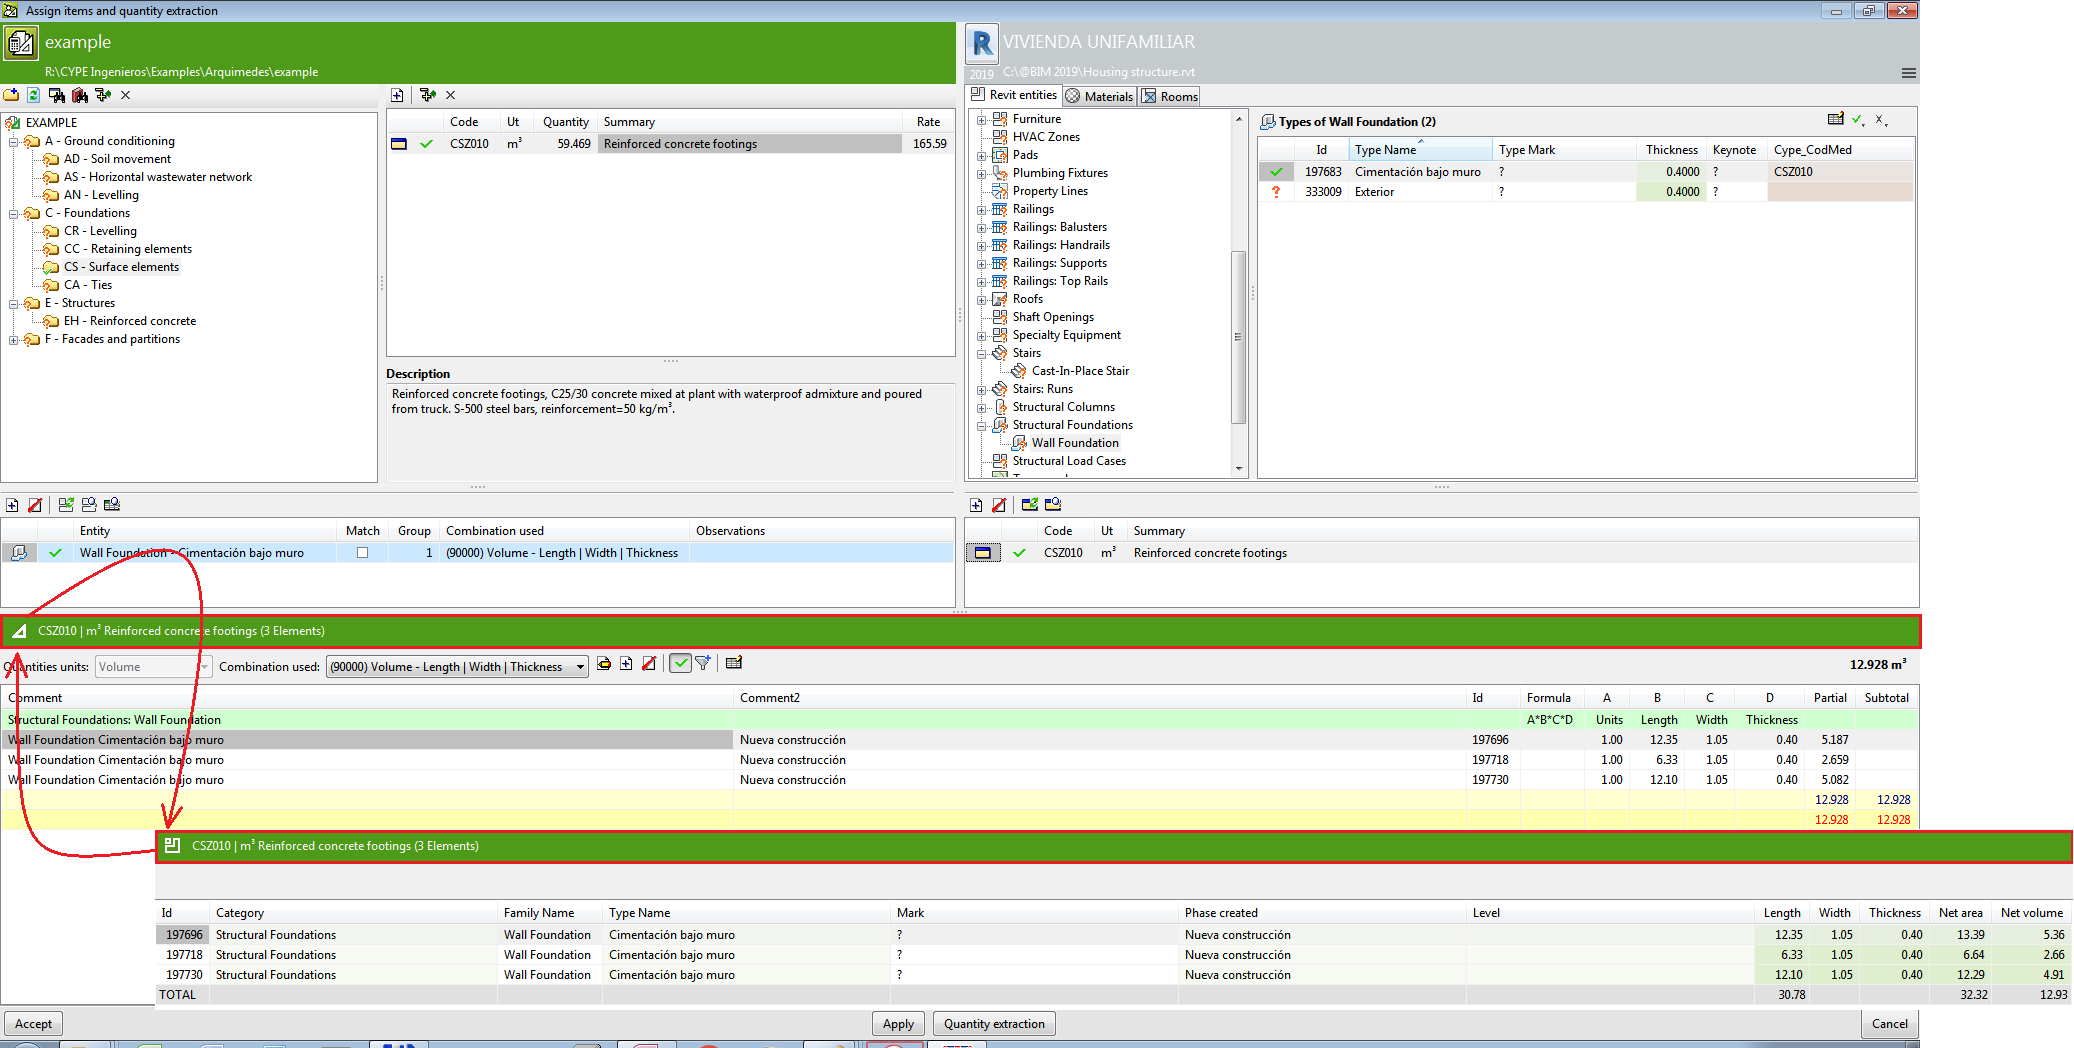Click the triangle icon on the CSZ010 quantities header
This screenshot has width=2074, height=1048.
click(19, 631)
